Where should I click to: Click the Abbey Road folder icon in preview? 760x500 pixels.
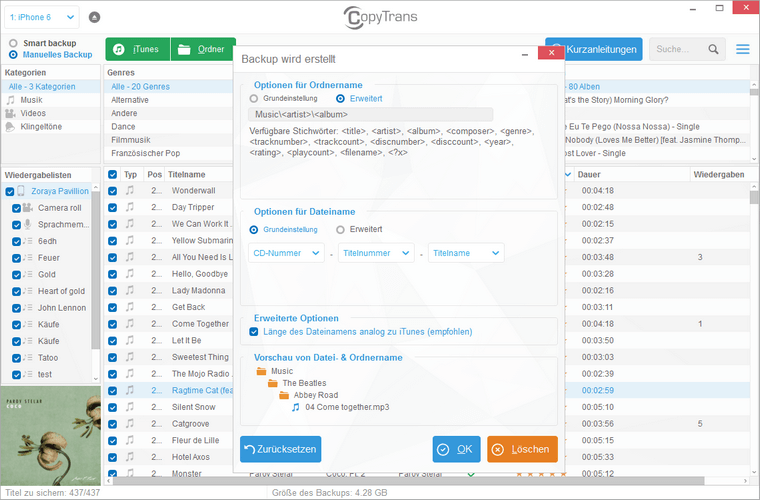pyautogui.click(x=284, y=395)
